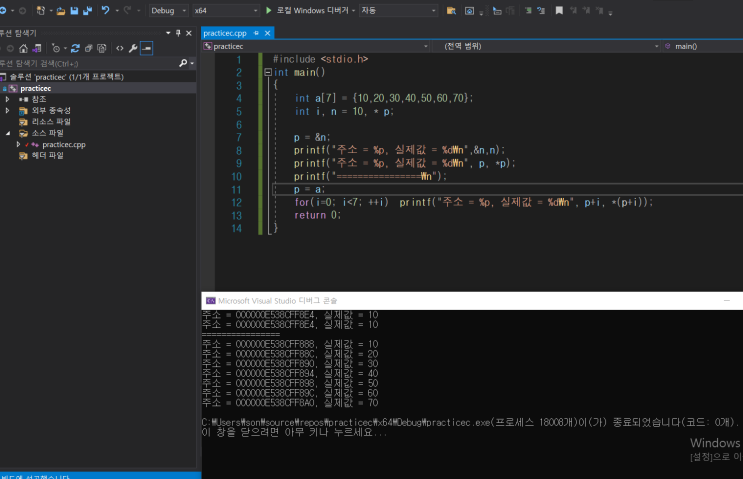Screen dimensions: 743x479
Task: Expand the 외부 종속성 node
Action: point(8,110)
